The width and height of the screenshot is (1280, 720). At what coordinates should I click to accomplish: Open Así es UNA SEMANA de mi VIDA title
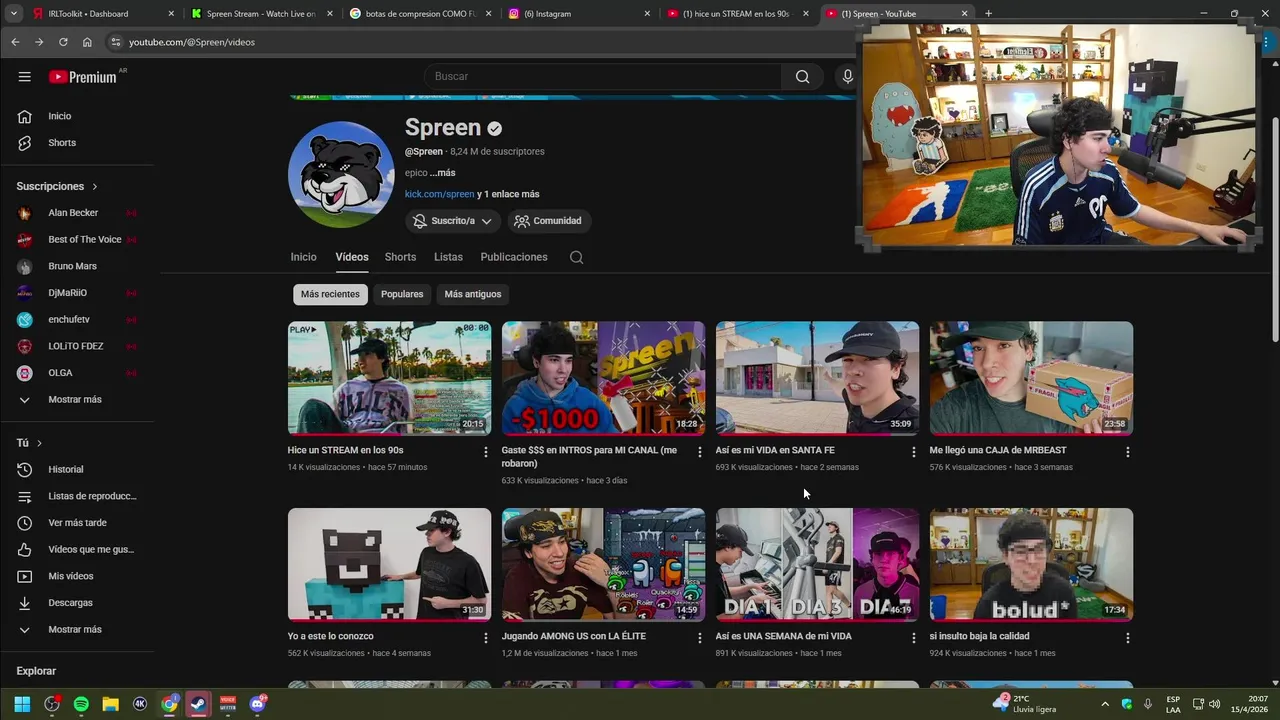click(x=784, y=636)
